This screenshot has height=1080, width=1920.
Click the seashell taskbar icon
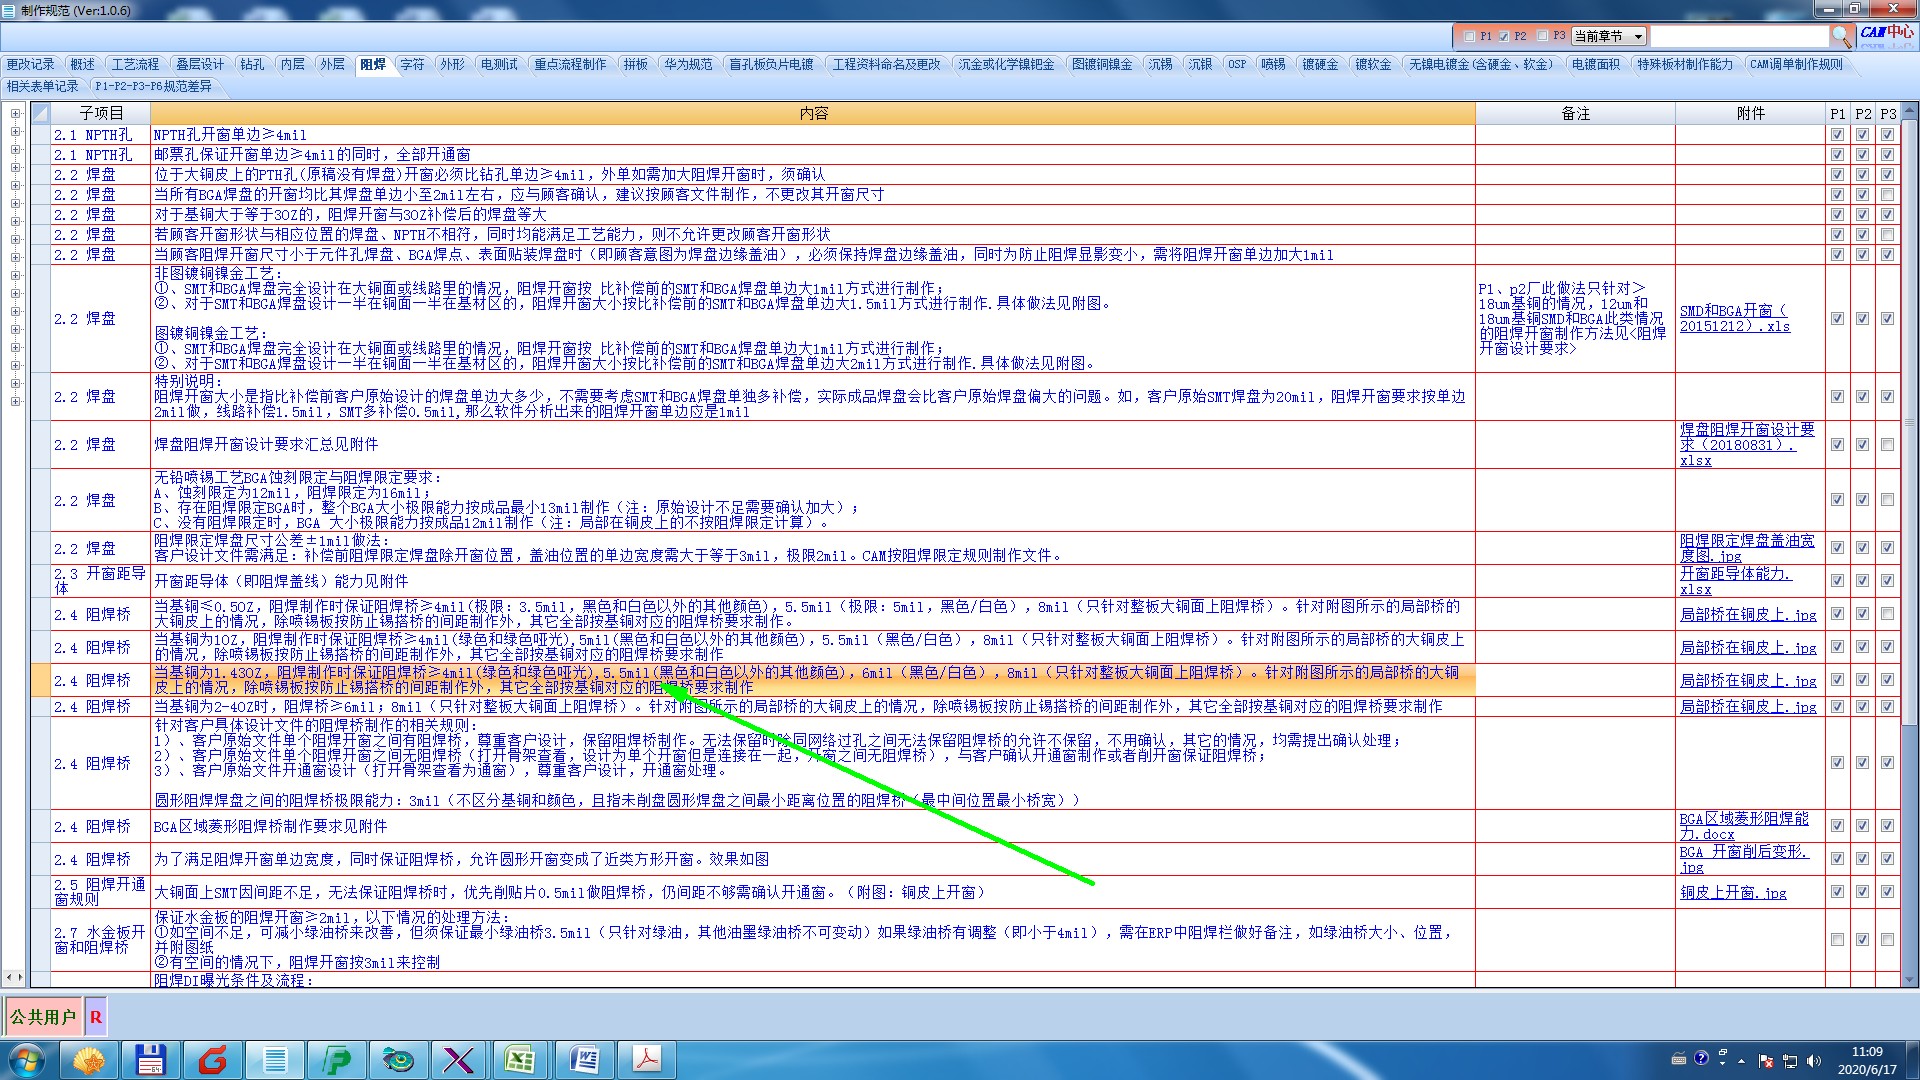click(89, 1059)
